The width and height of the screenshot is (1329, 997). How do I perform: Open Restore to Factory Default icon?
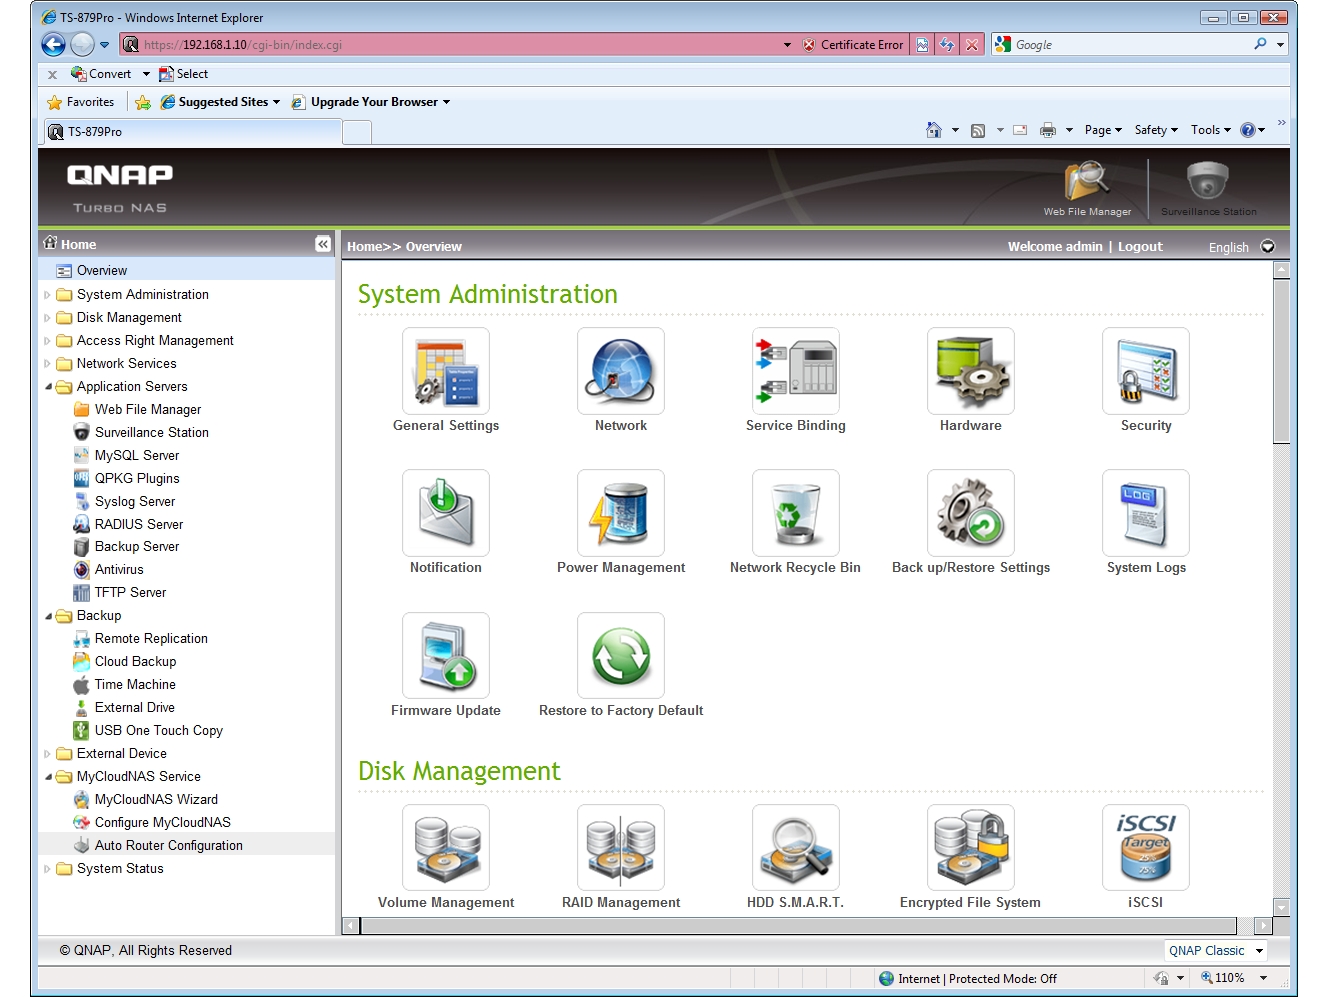click(x=621, y=656)
